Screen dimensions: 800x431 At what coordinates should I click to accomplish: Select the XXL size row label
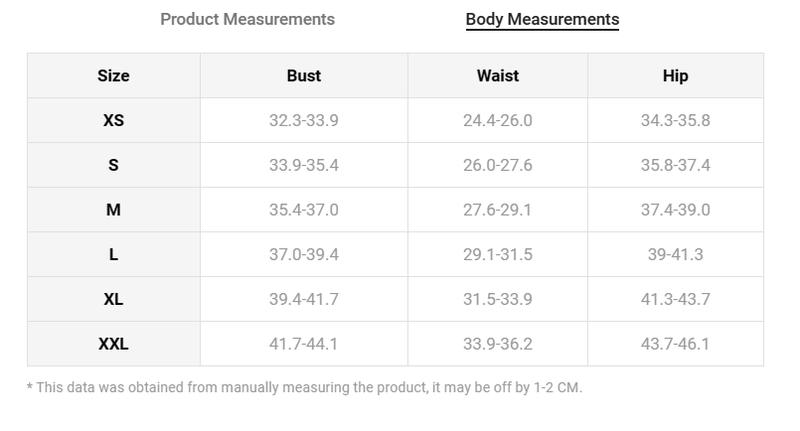113,344
